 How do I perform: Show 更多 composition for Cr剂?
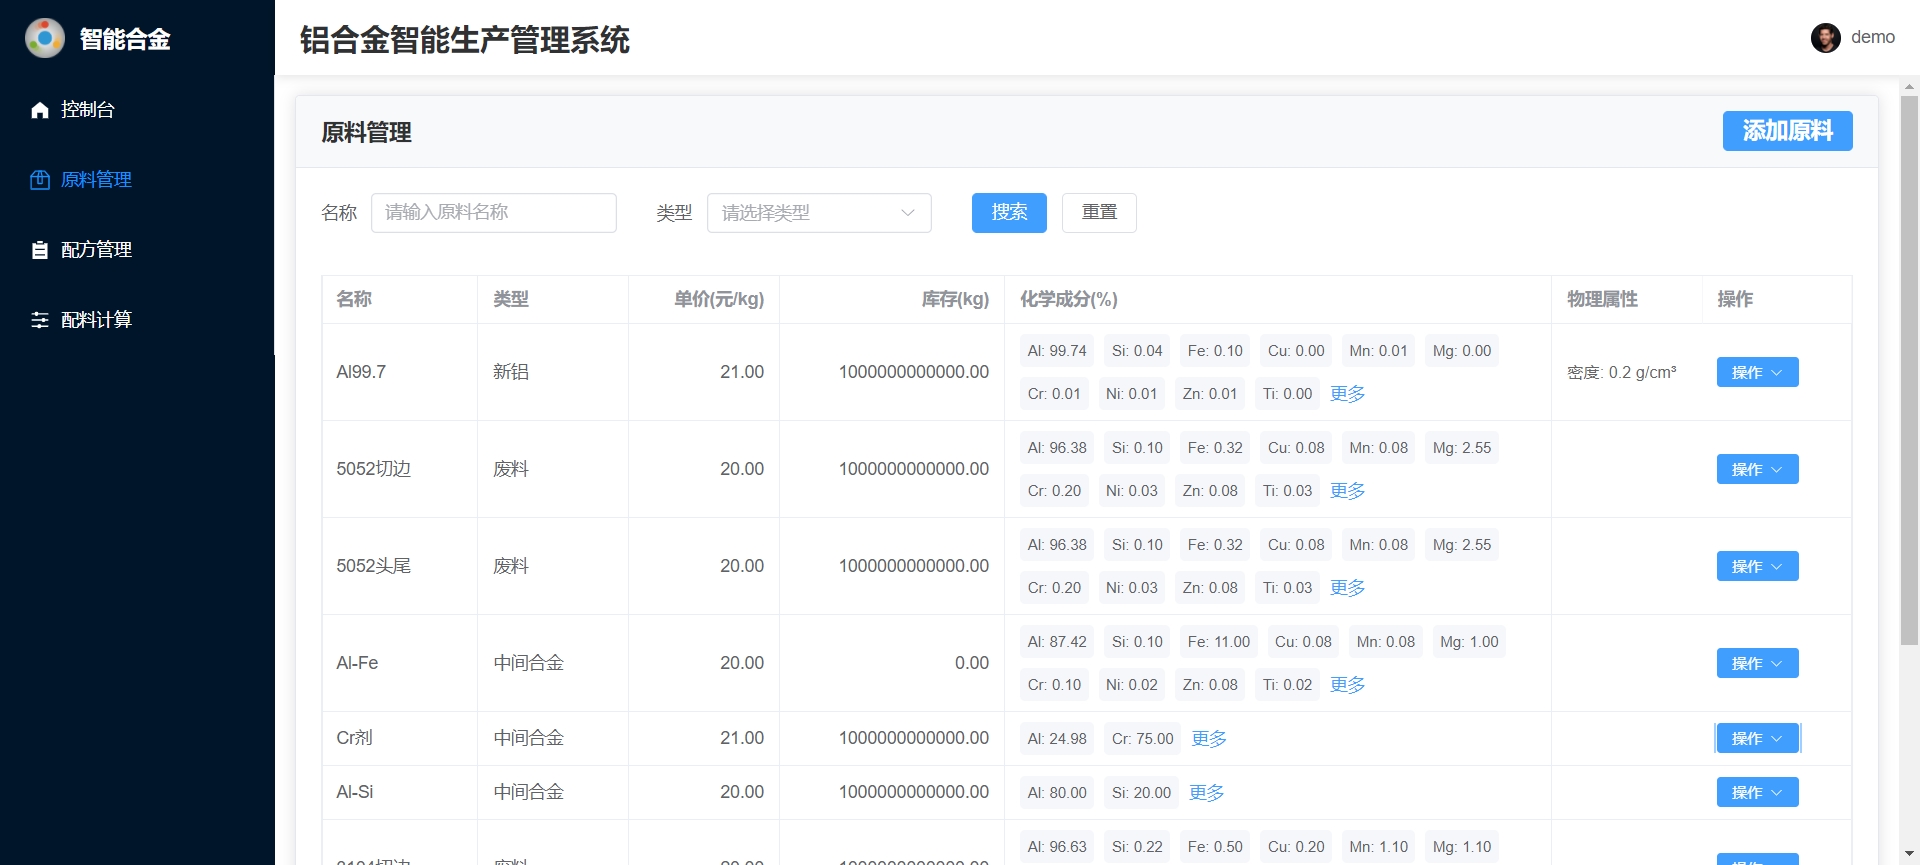(1209, 739)
